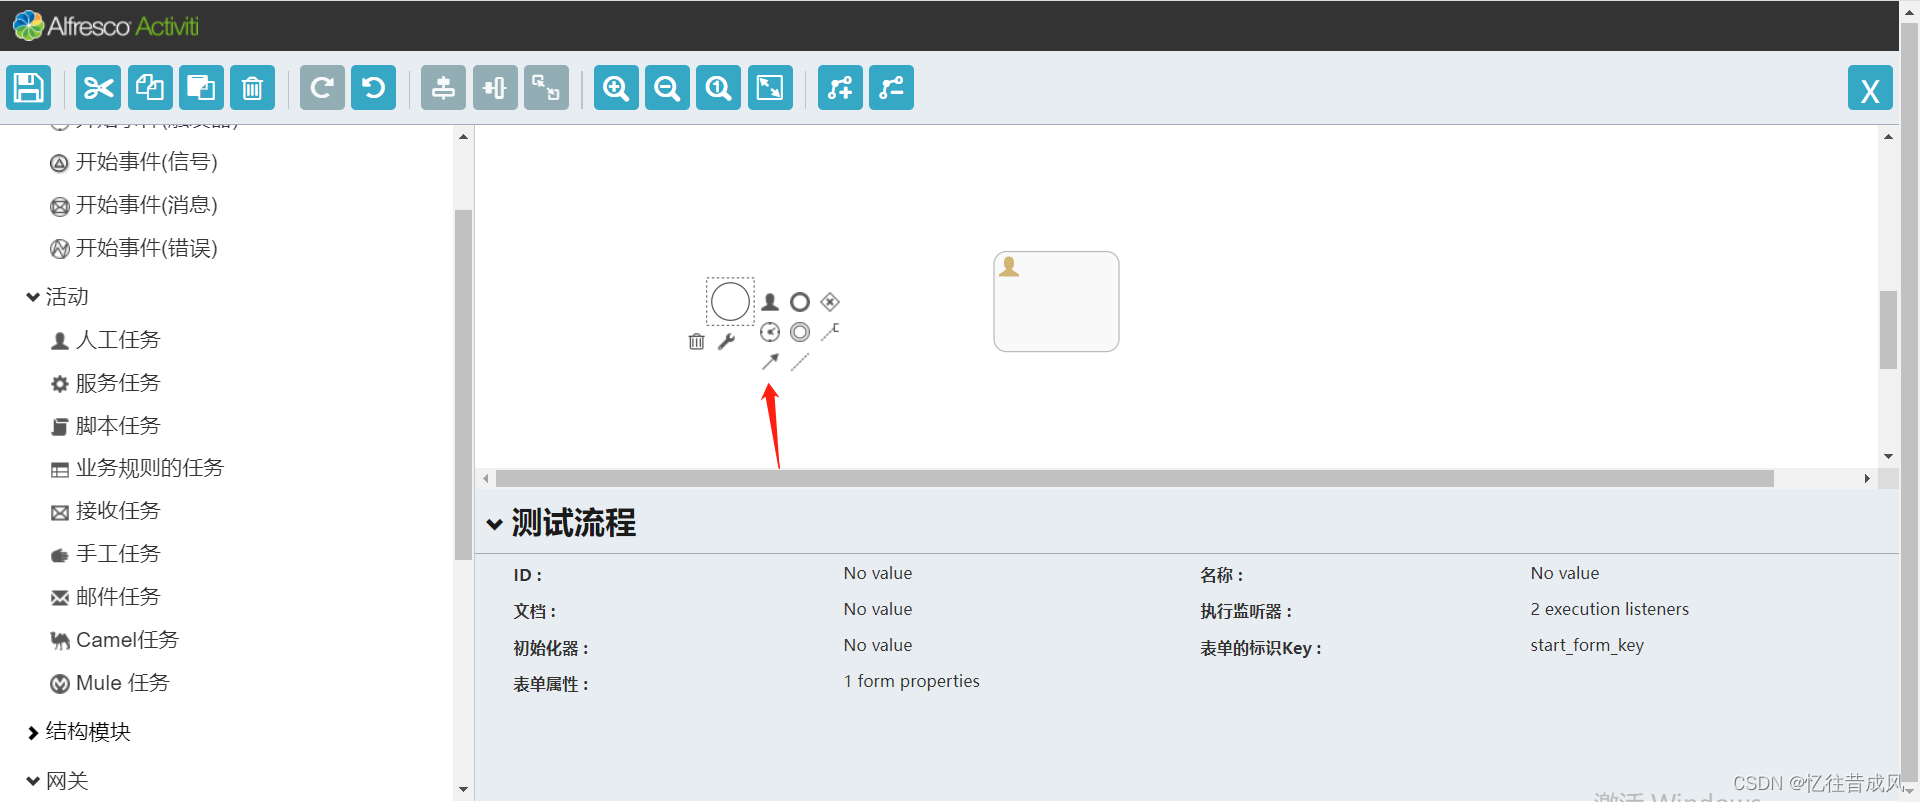Remove a bend point from the sequence flow
The image size is (1920, 802).
[x=891, y=88]
